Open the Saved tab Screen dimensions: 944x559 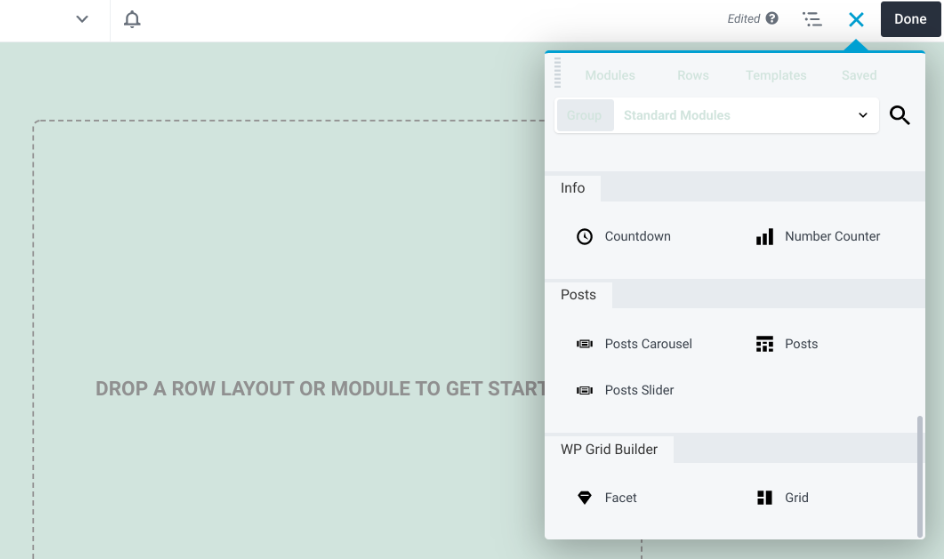(859, 75)
